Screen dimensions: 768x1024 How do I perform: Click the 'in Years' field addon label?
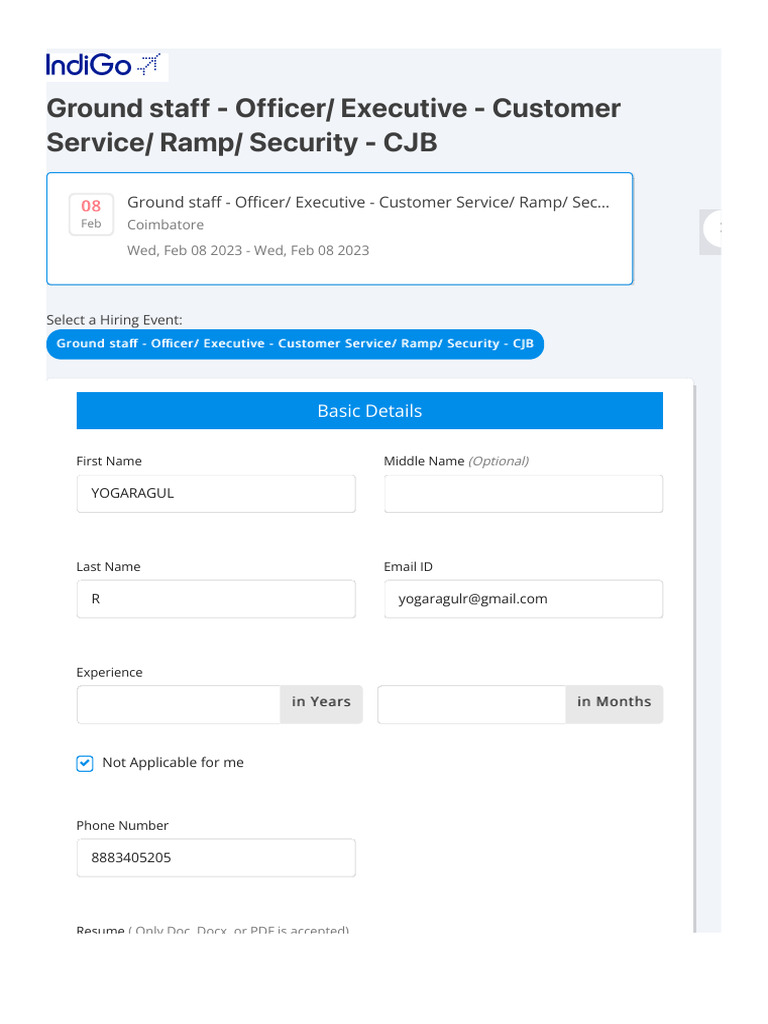coord(321,703)
